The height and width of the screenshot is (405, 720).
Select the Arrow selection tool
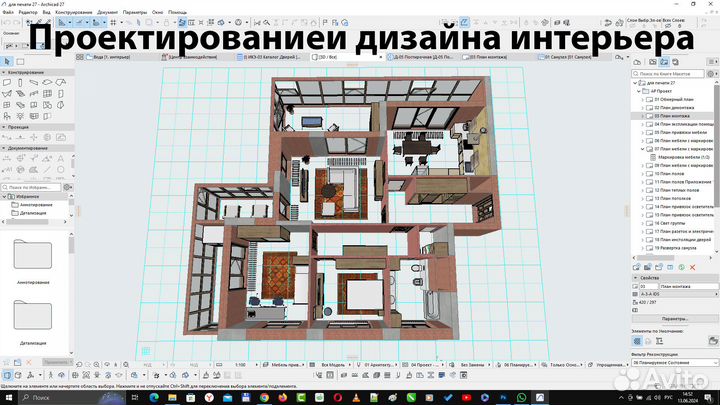click(7, 61)
